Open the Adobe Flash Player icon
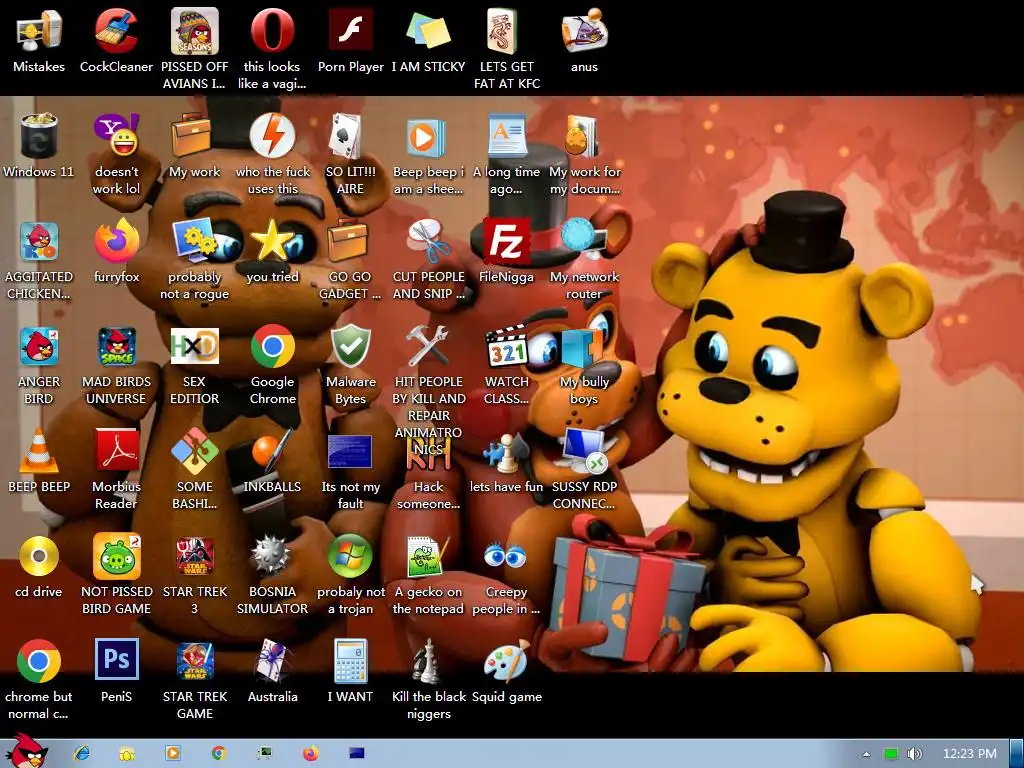 pyautogui.click(x=351, y=31)
